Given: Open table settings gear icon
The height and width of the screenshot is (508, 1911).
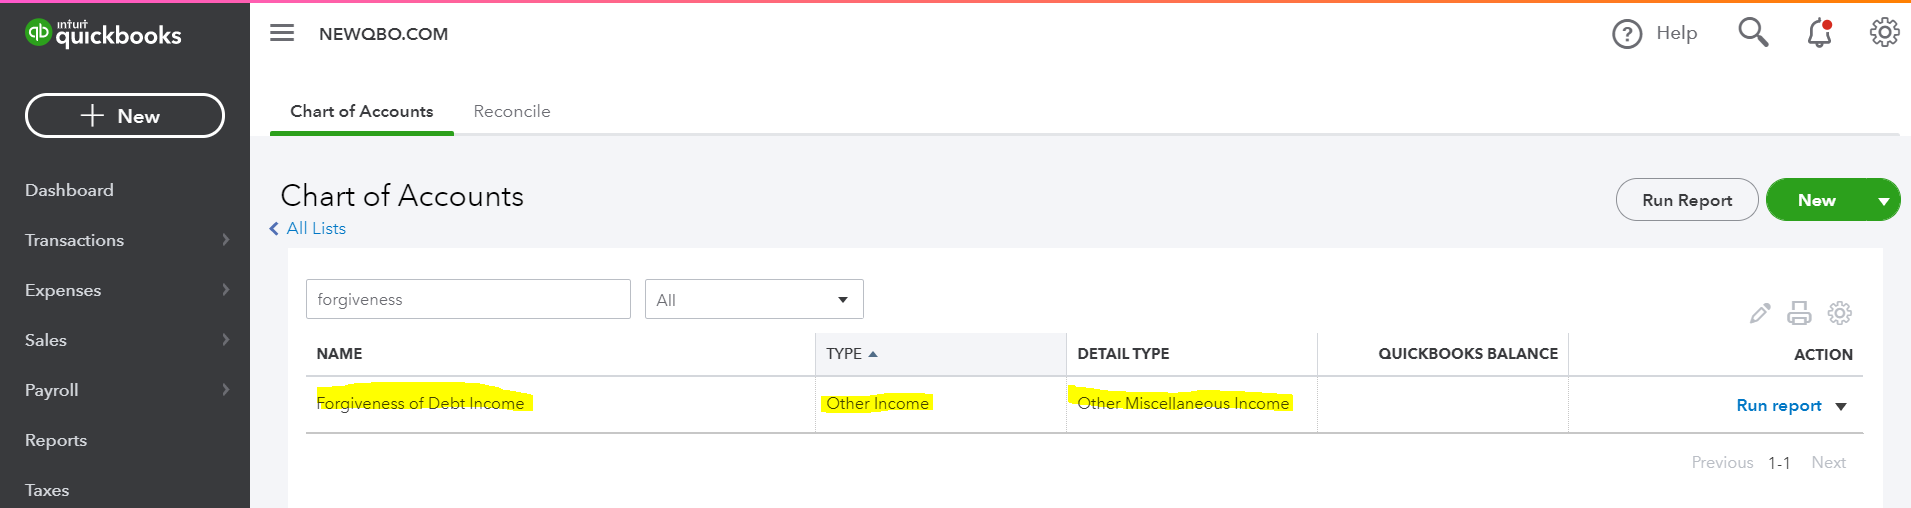Looking at the screenshot, I should pyautogui.click(x=1839, y=313).
